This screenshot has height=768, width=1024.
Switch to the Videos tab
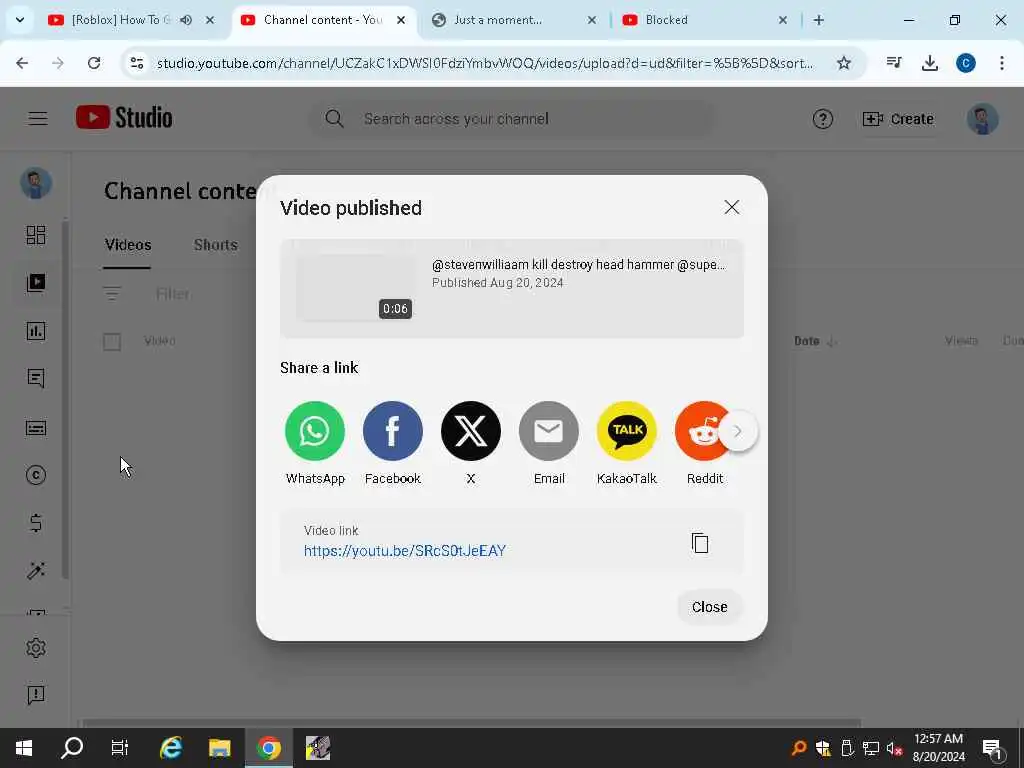(127, 245)
